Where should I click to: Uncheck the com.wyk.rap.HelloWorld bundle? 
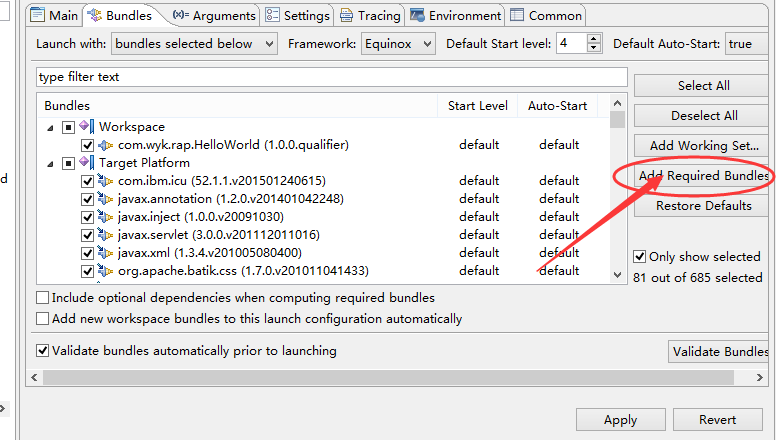click(x=88, y=146)
